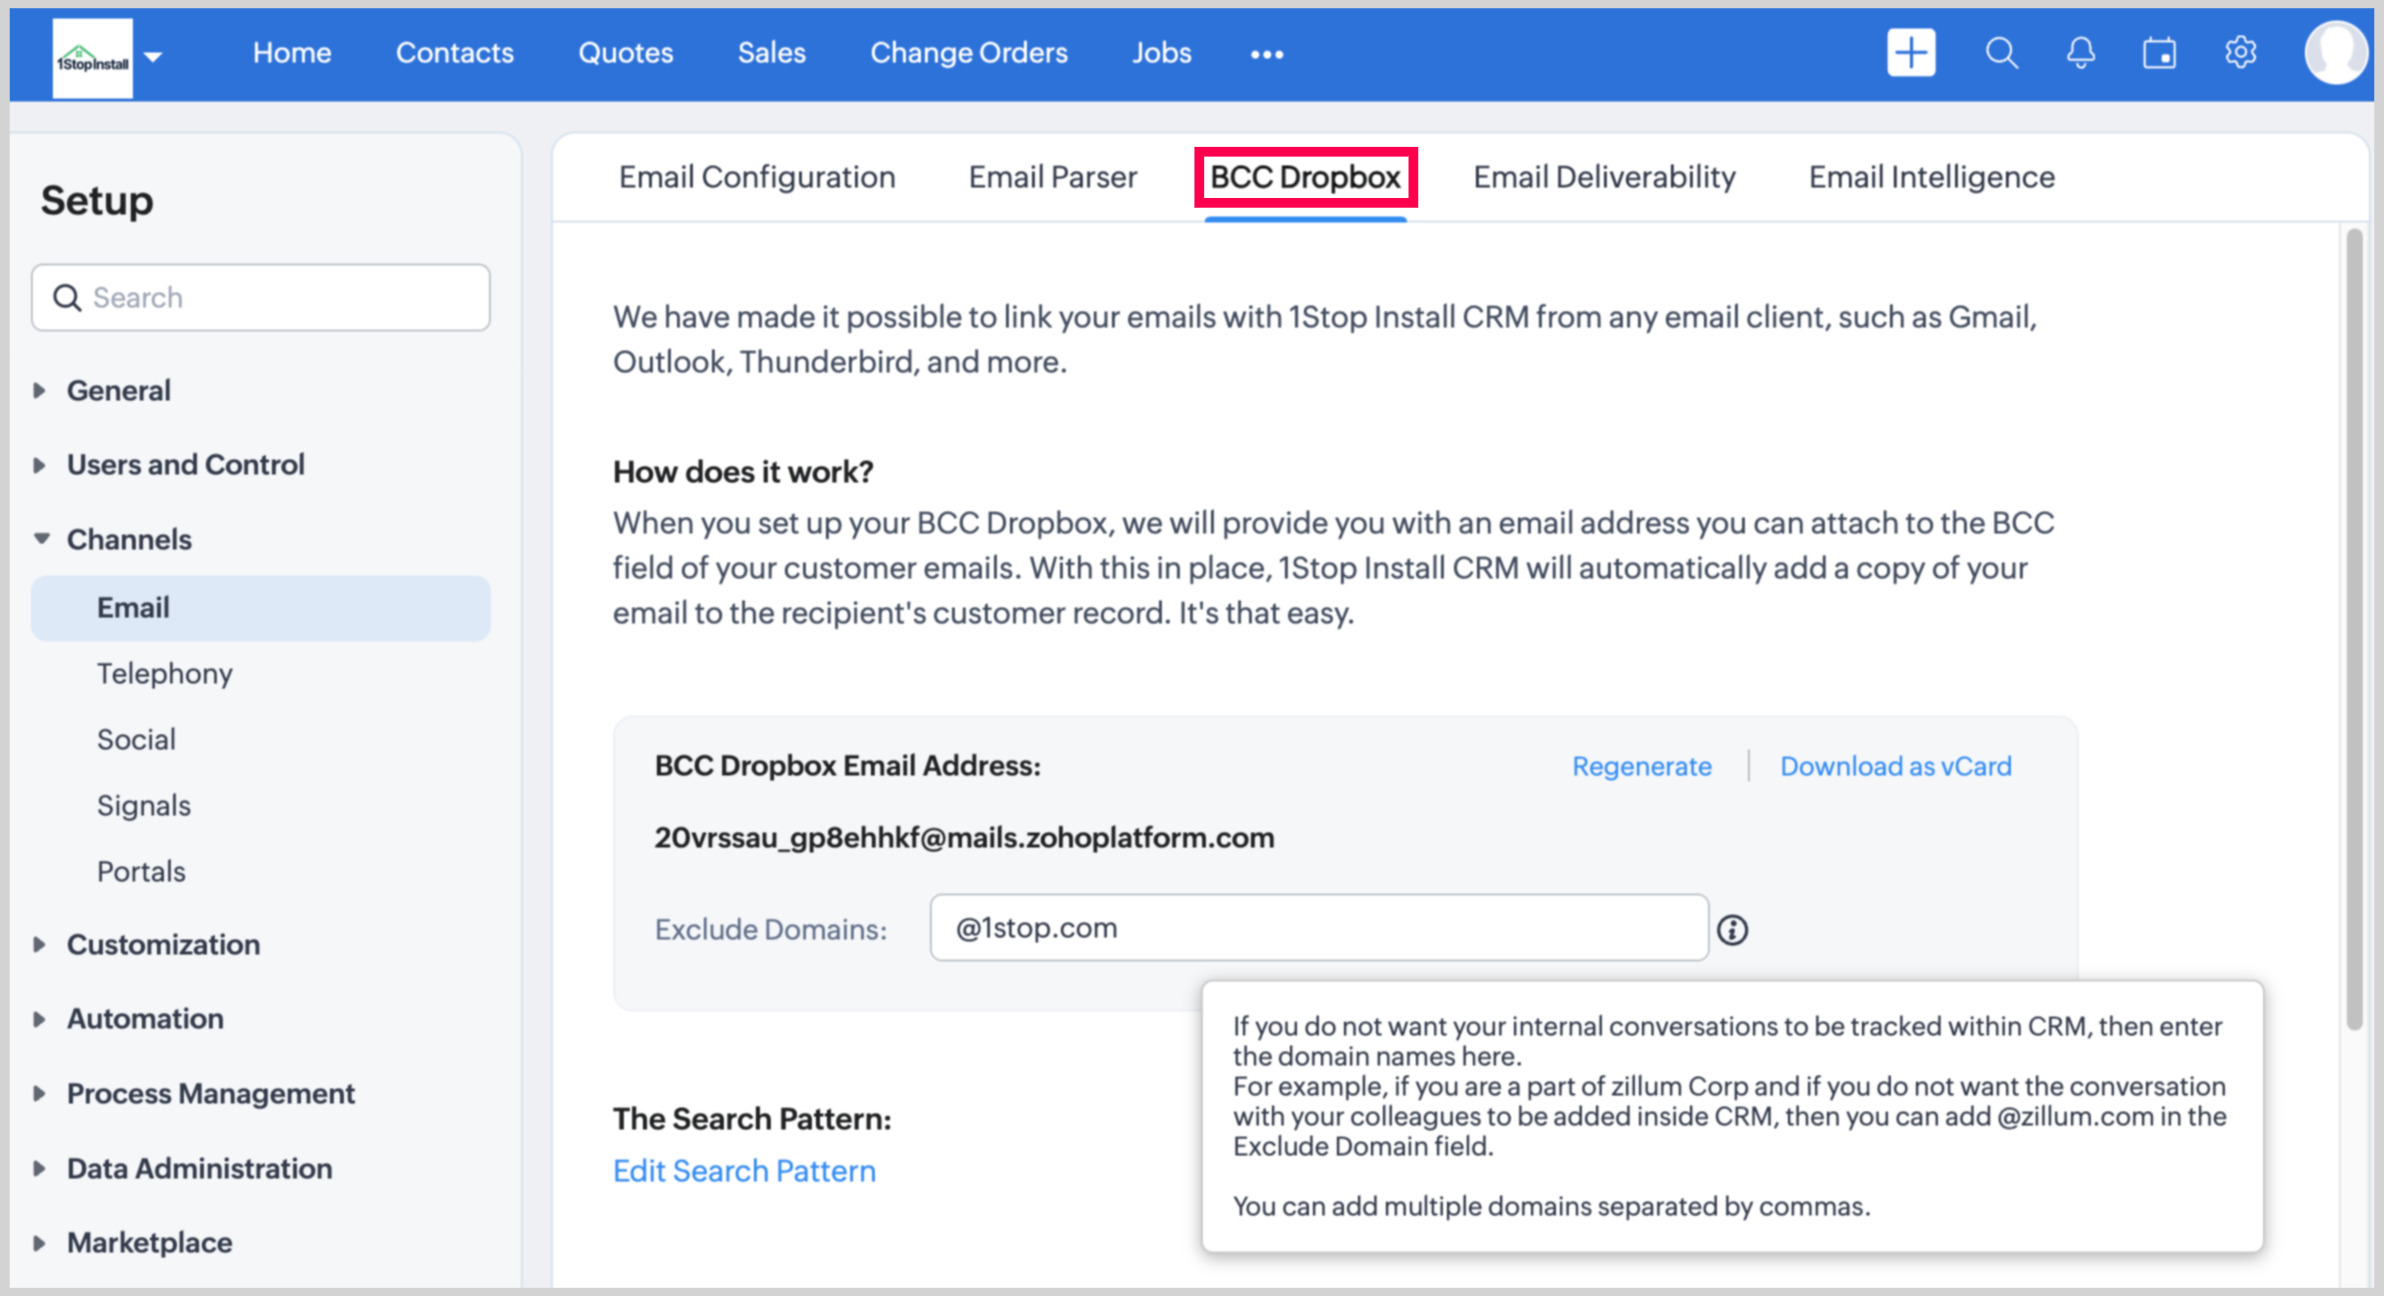Click the Exclude Domains info icon

click(1732, 930)
